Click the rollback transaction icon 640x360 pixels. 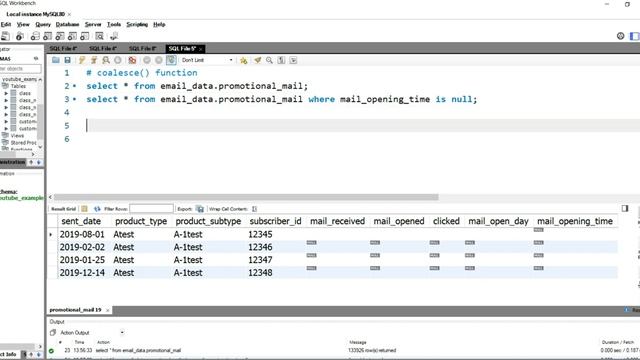pos(159,60)
